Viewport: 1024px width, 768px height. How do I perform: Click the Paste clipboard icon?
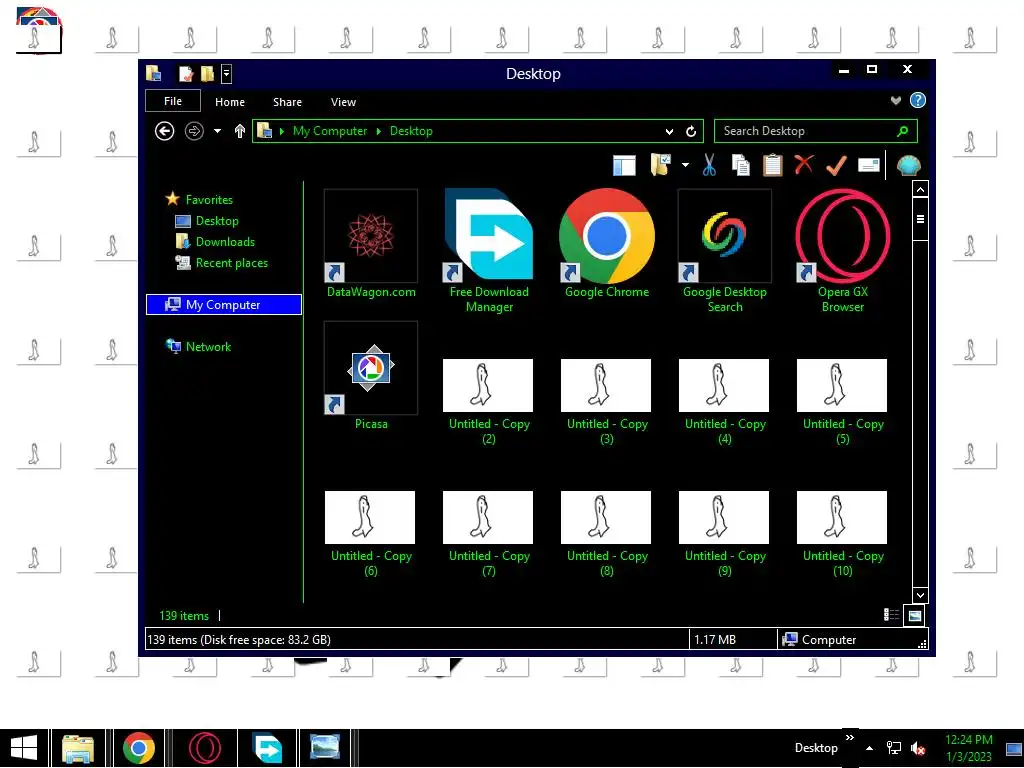click(x=773, y=165)
